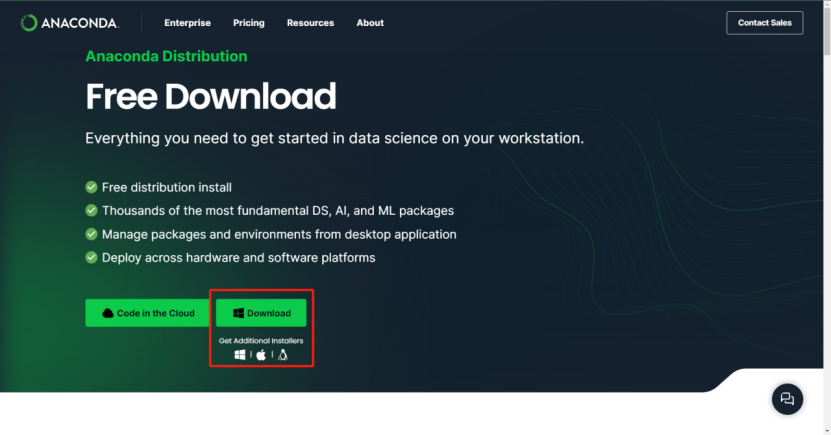This screenshot has width=831, height=435.
Task: Click the Deploy across hardware checkmark icon
Action: click(91, 258)
